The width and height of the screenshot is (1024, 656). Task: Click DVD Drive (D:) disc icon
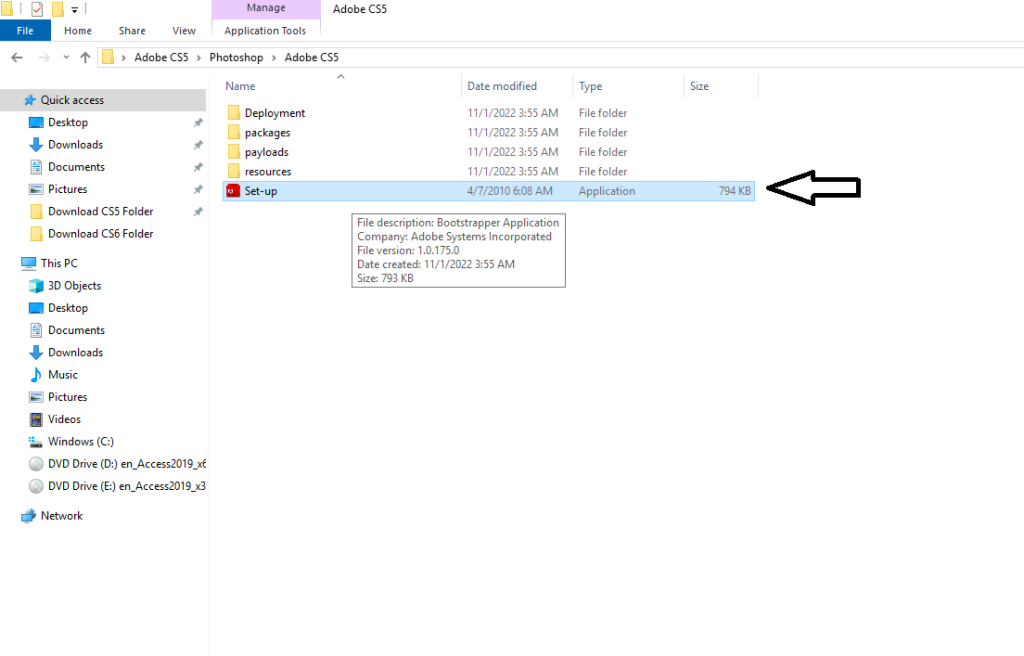[36, 464]
